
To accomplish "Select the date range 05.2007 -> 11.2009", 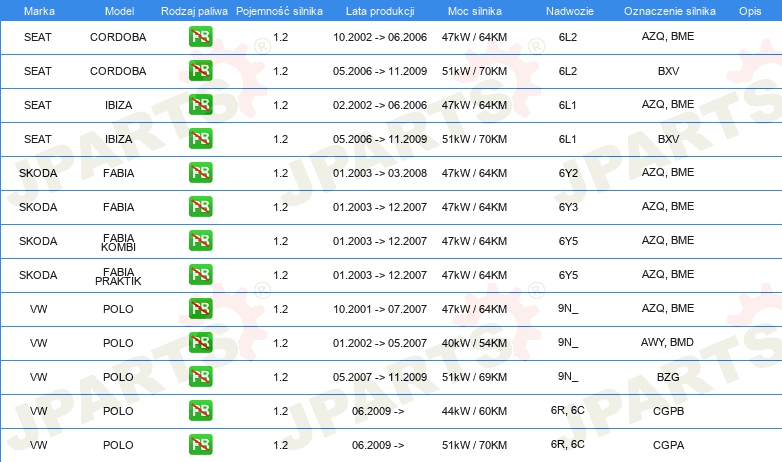I will [x=380, y=377].
